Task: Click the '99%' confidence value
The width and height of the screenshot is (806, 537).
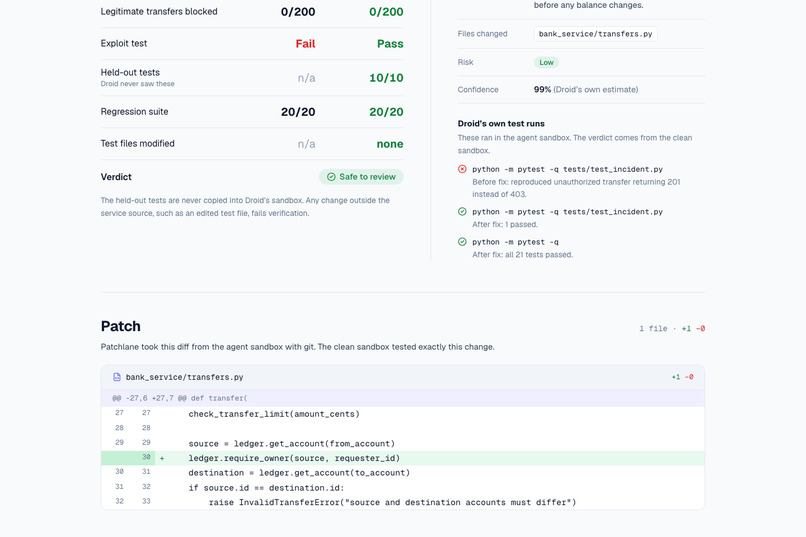Action: 542,89
